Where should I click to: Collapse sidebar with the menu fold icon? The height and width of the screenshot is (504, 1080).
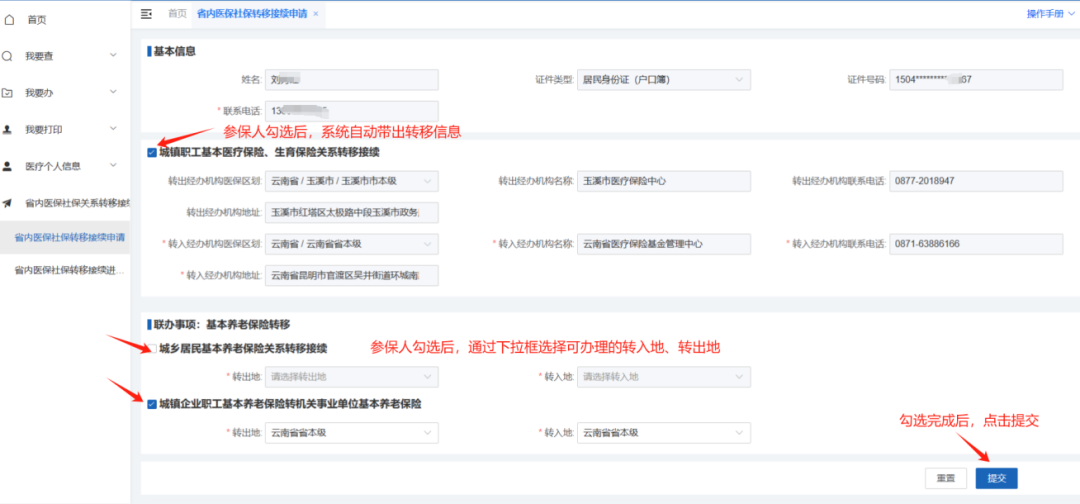click(x=146, y=14)
